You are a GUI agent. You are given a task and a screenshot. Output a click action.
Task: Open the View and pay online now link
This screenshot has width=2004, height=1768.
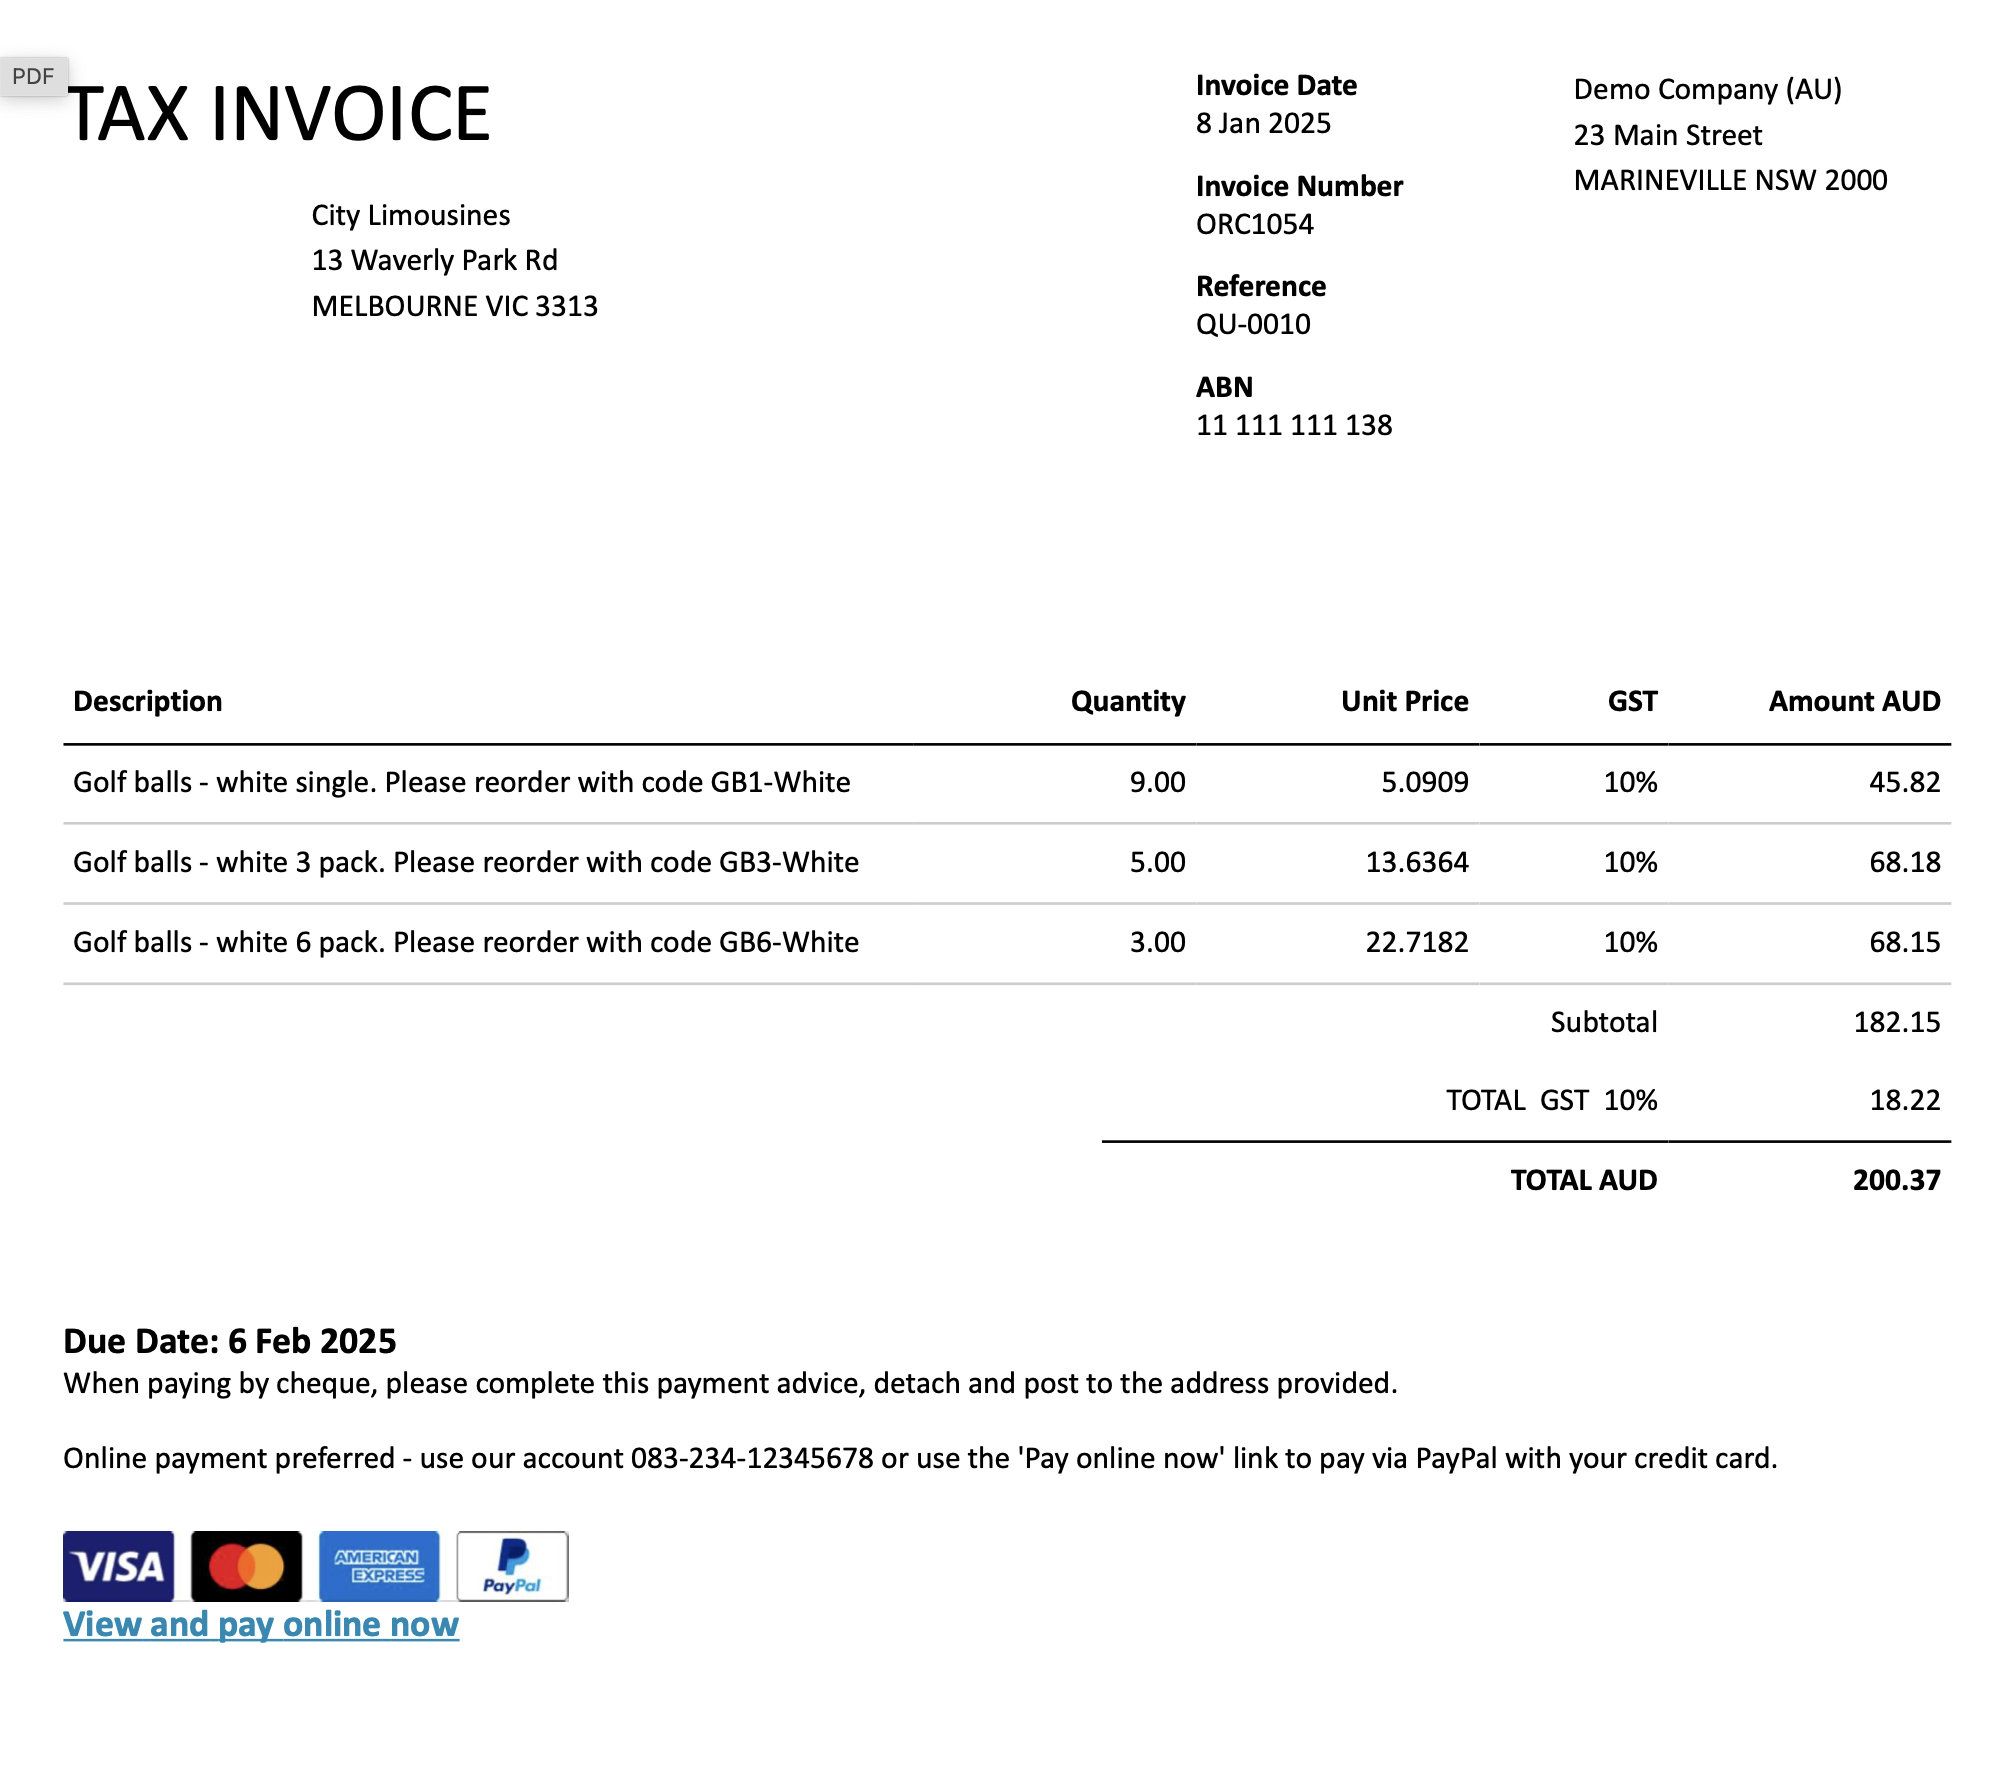(261, 1624)
